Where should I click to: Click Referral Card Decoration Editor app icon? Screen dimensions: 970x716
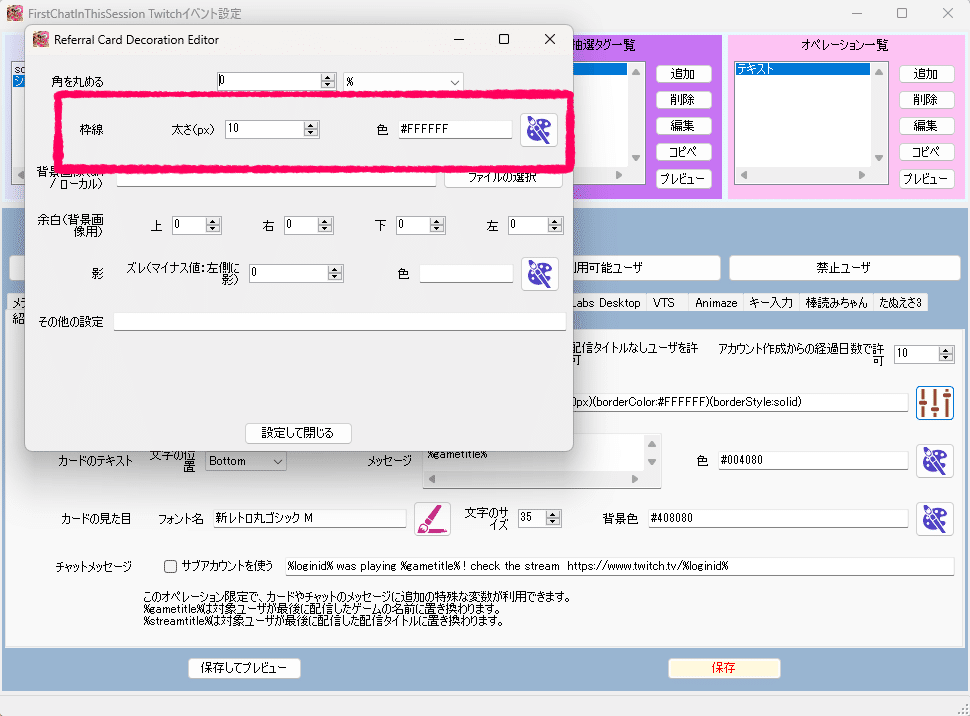41,40
